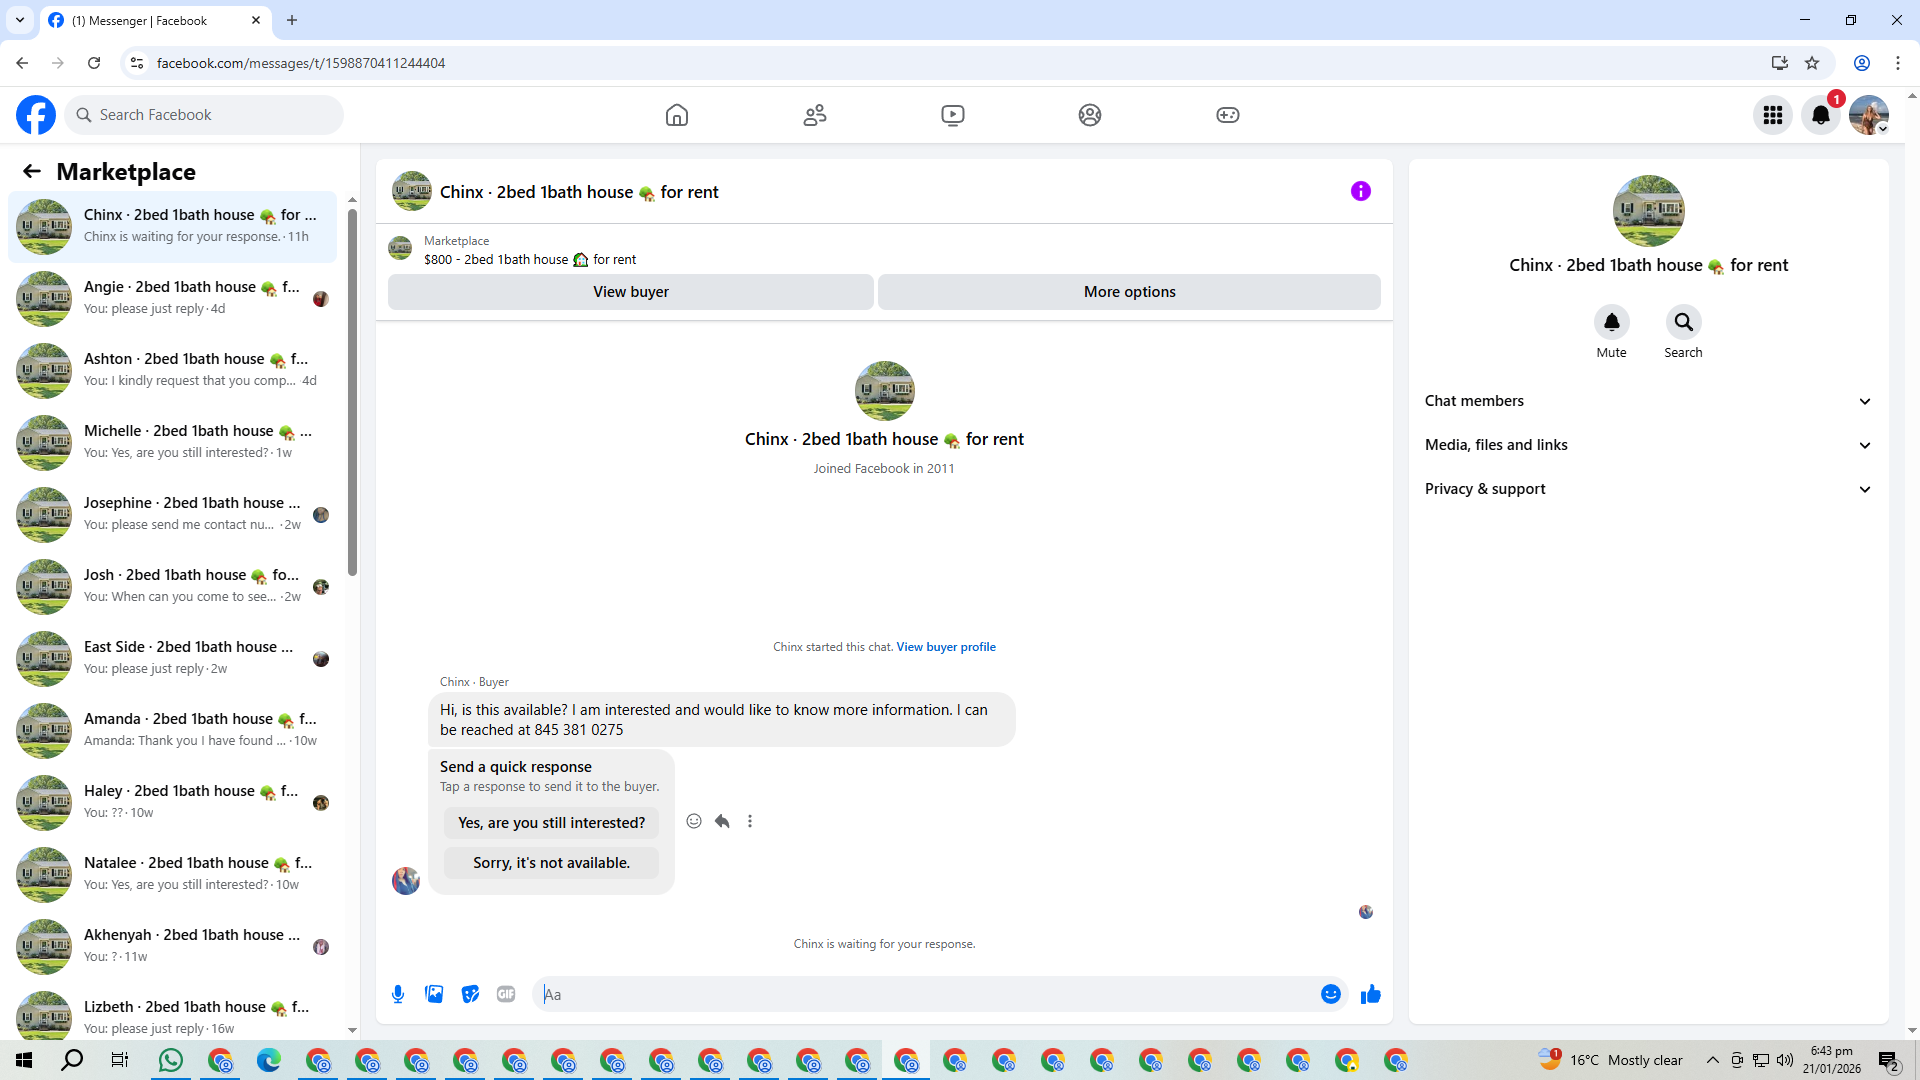Expand the Chat members section
The image size is (1920, 1080).
1648,401
